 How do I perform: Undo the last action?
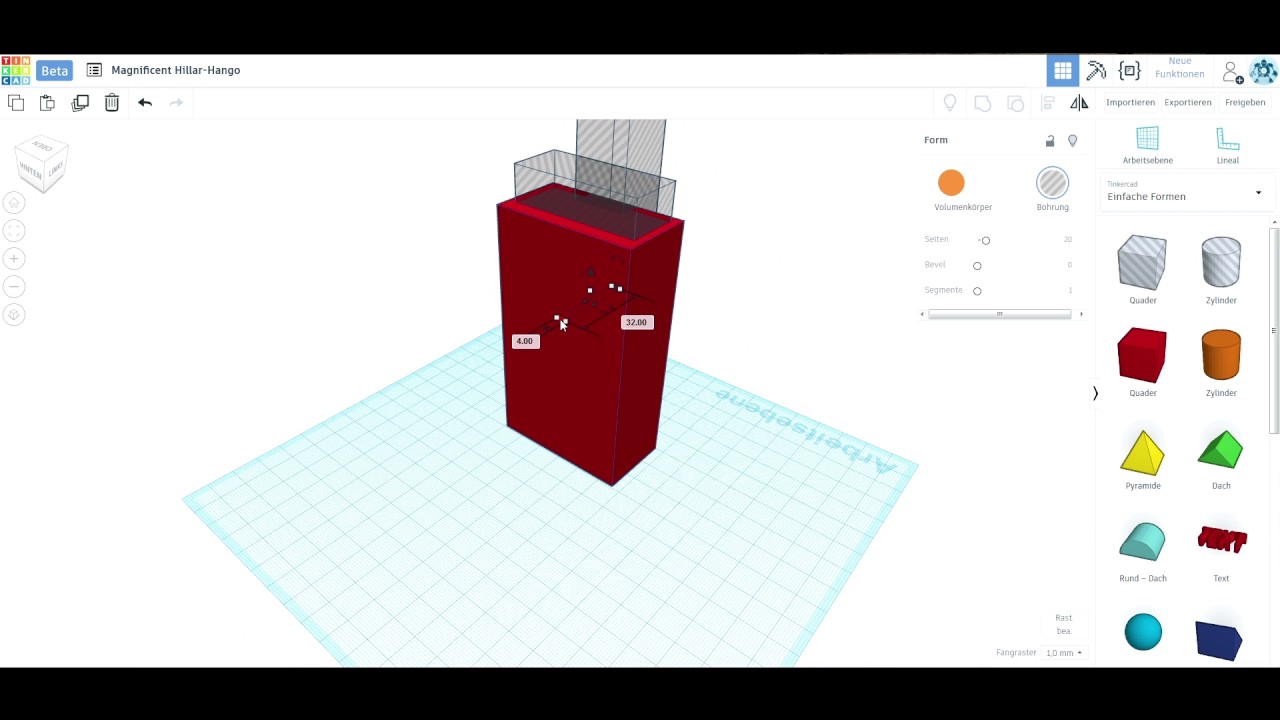[145, 102]
